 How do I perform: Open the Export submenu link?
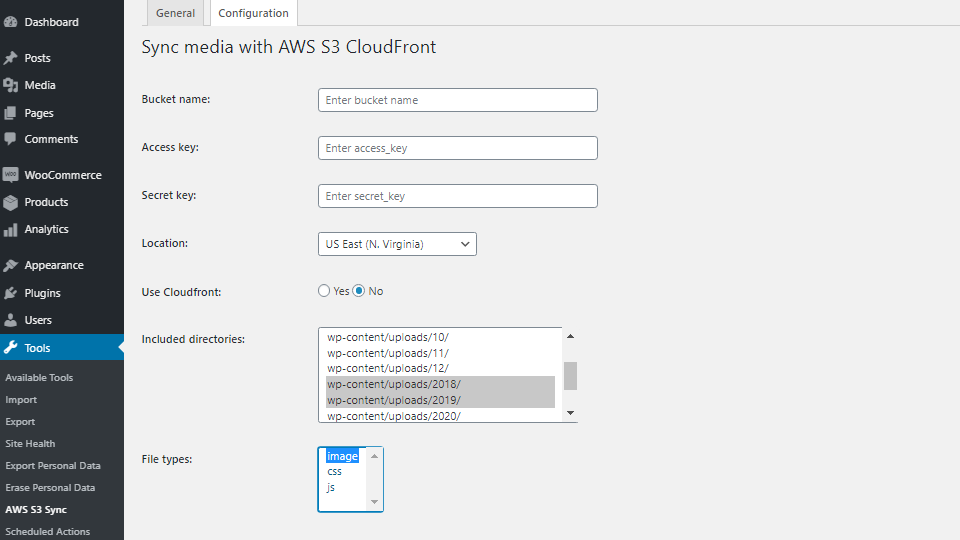20,422
